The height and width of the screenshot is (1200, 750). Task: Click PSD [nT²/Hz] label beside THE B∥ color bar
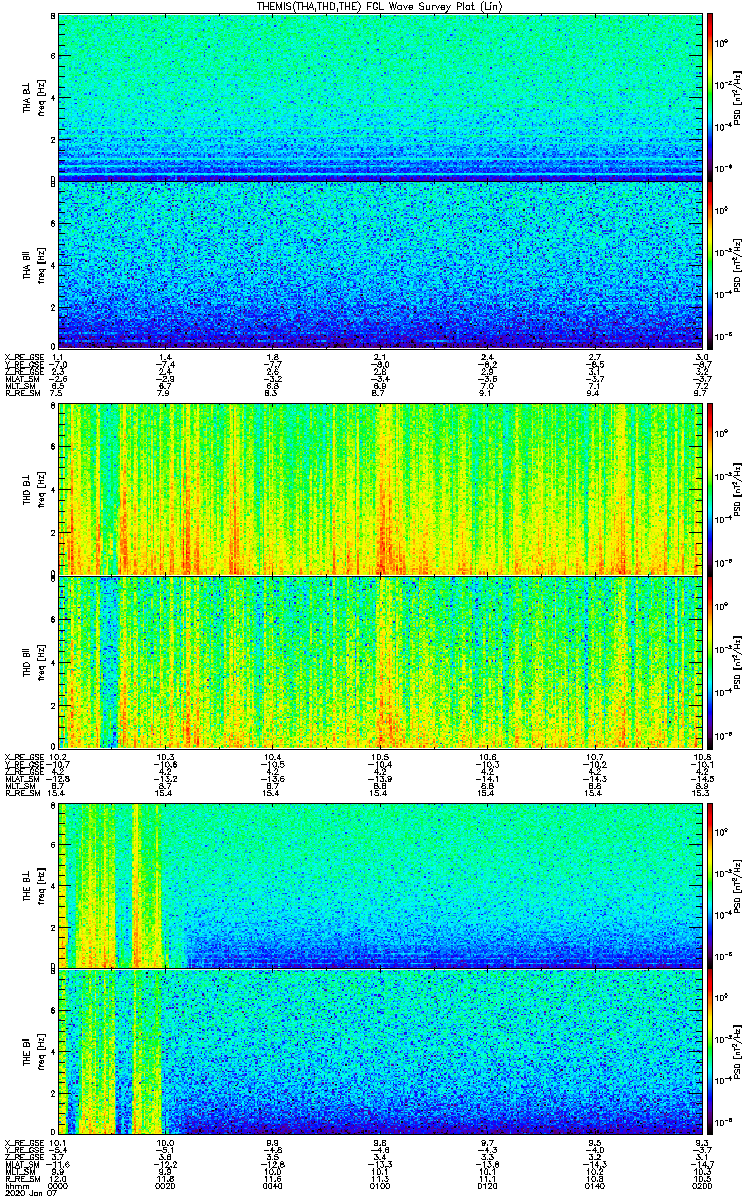point(739,1051)
